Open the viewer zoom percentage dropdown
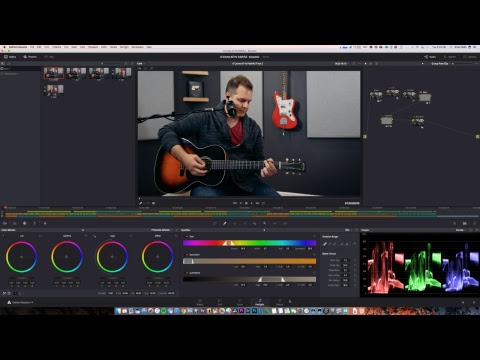 pos(140,63)
